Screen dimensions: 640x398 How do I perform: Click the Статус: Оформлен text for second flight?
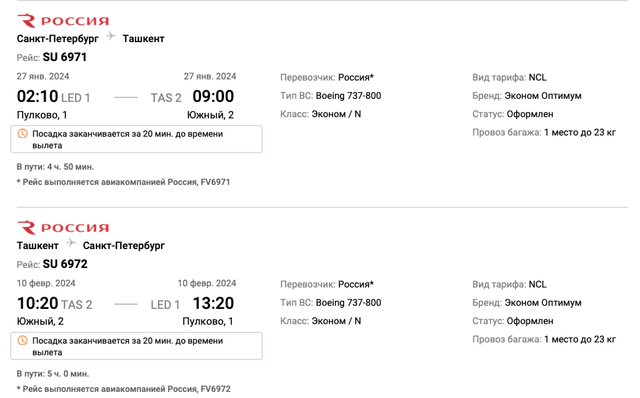pos(513,321)
